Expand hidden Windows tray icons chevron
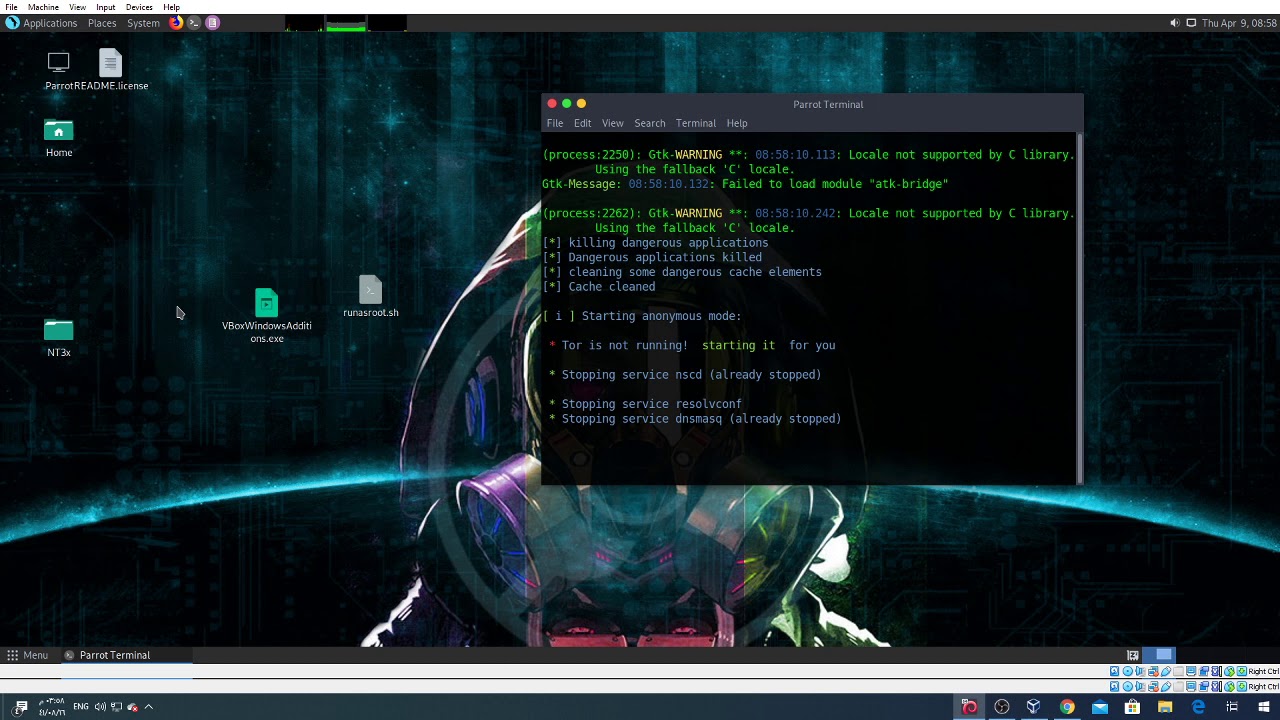Screen dimensions: 1280x720 click(148, 707)
